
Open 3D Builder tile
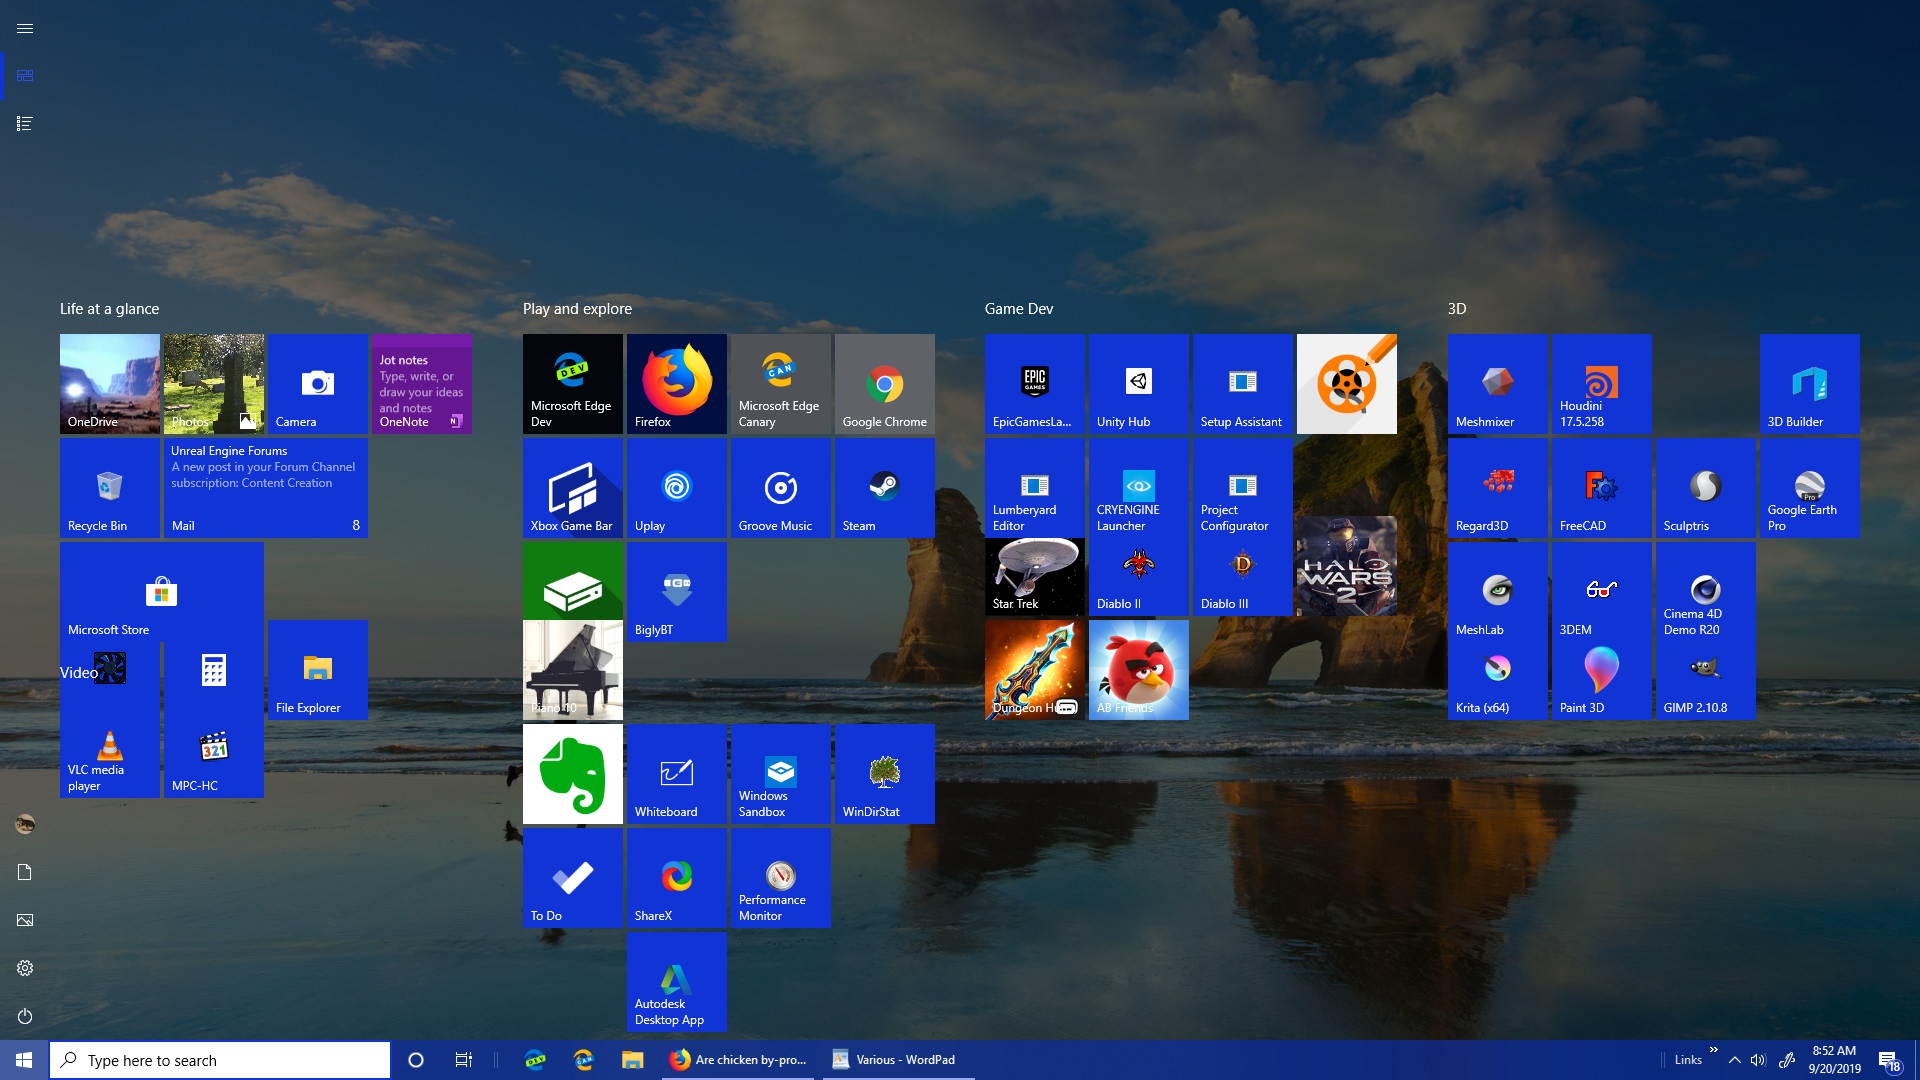1809,384
